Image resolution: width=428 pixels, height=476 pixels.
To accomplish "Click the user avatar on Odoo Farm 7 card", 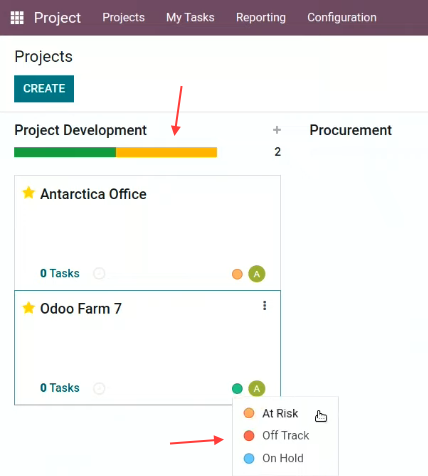I will coord(257,388).
